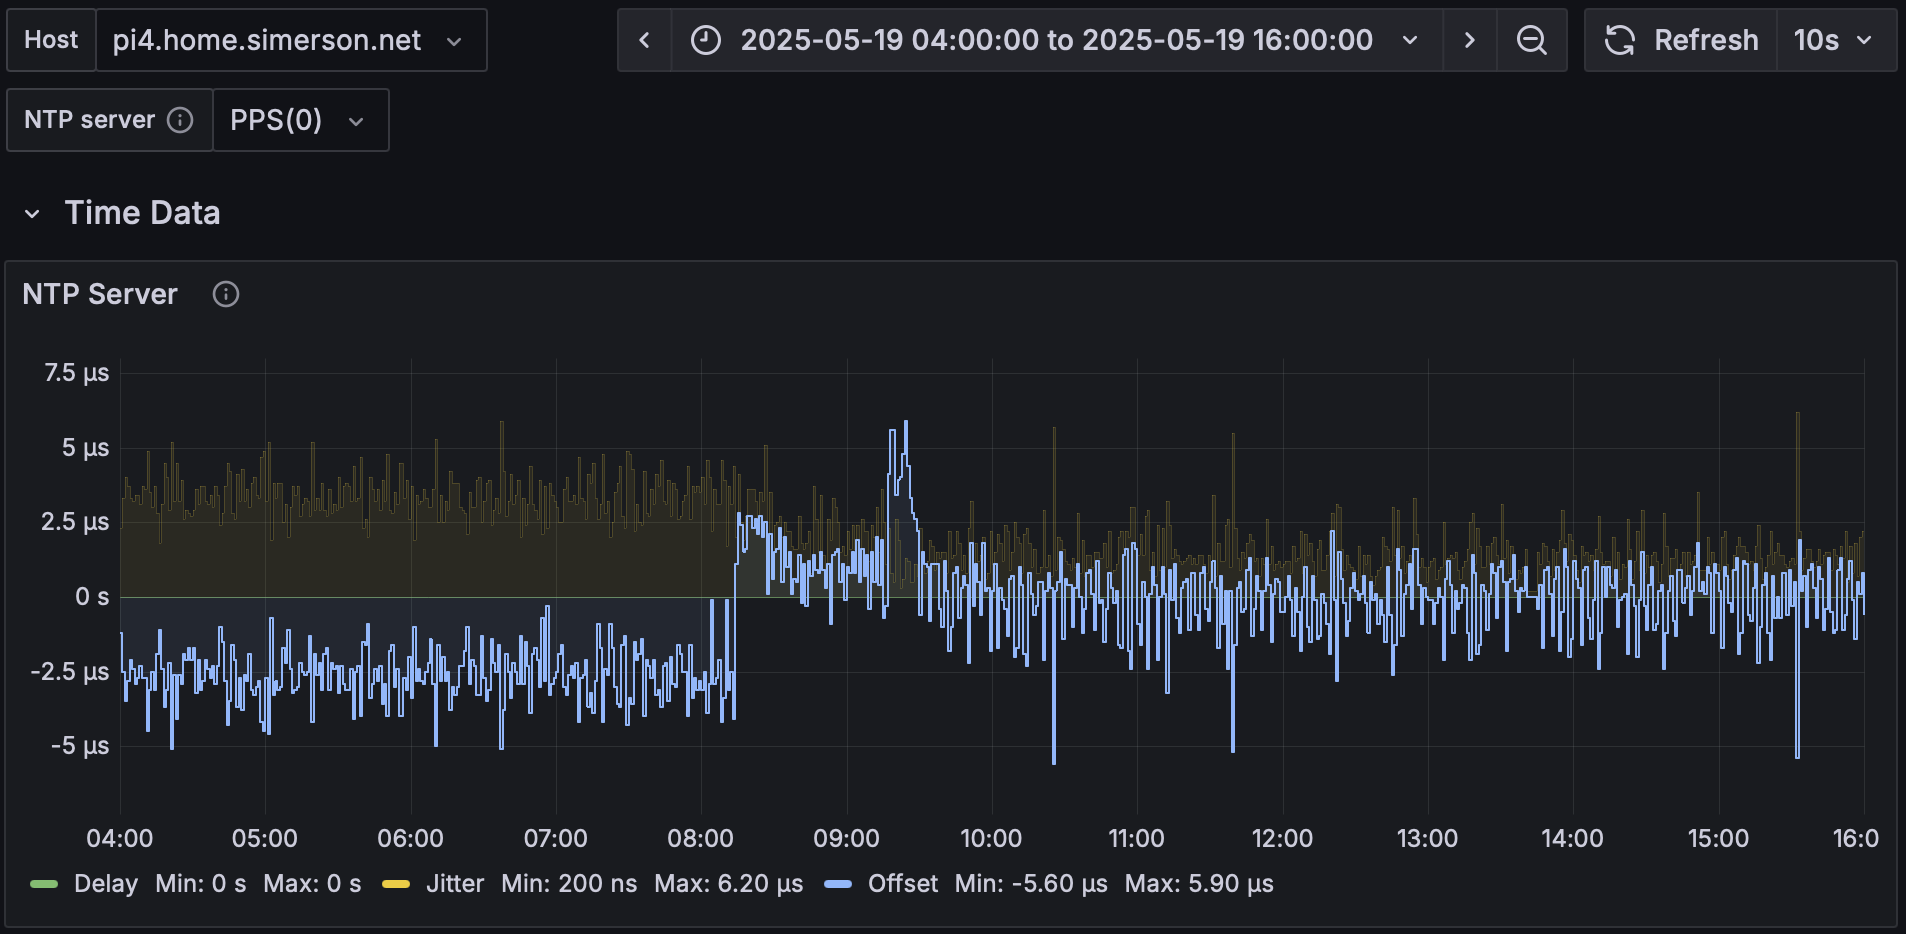This screenshot has width=1906, height=934.
Task: Click the yellow Jitter color swatch
Action: (x=396, y=884)
